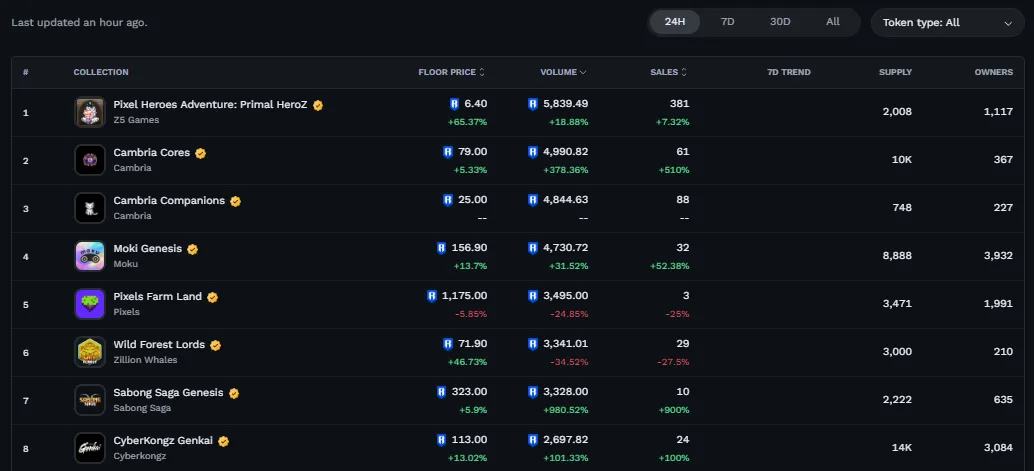Click the Supply column header
1034x471 pixels.
(x=896, y=73)
